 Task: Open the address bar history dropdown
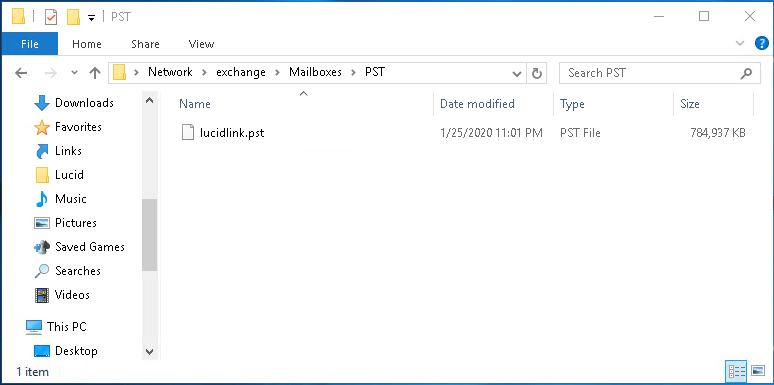click(517, 74)
